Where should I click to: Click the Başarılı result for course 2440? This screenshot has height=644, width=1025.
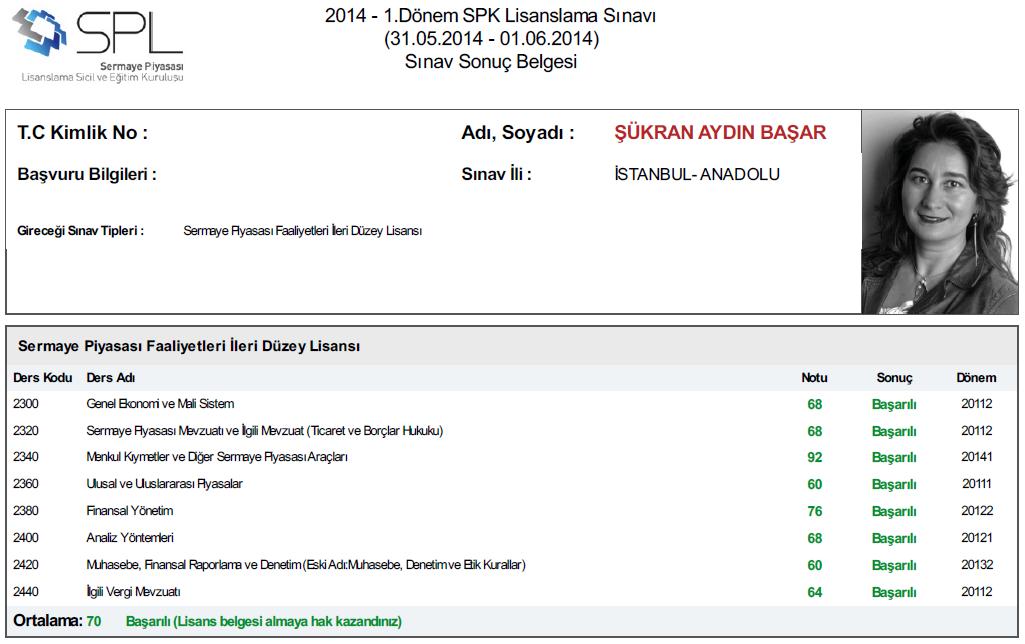894,592
